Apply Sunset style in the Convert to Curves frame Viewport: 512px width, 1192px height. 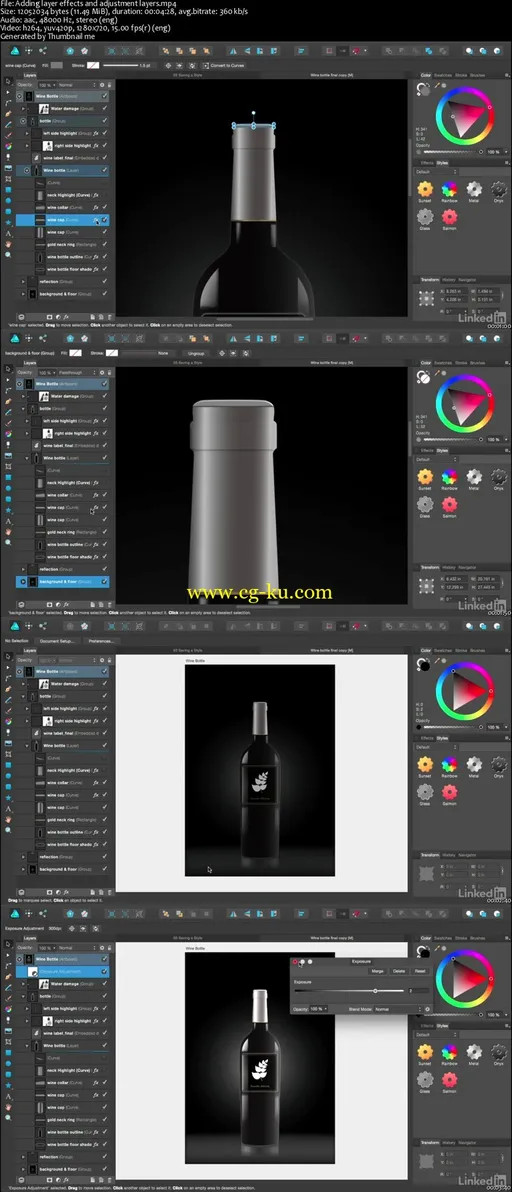click(425, 189)
